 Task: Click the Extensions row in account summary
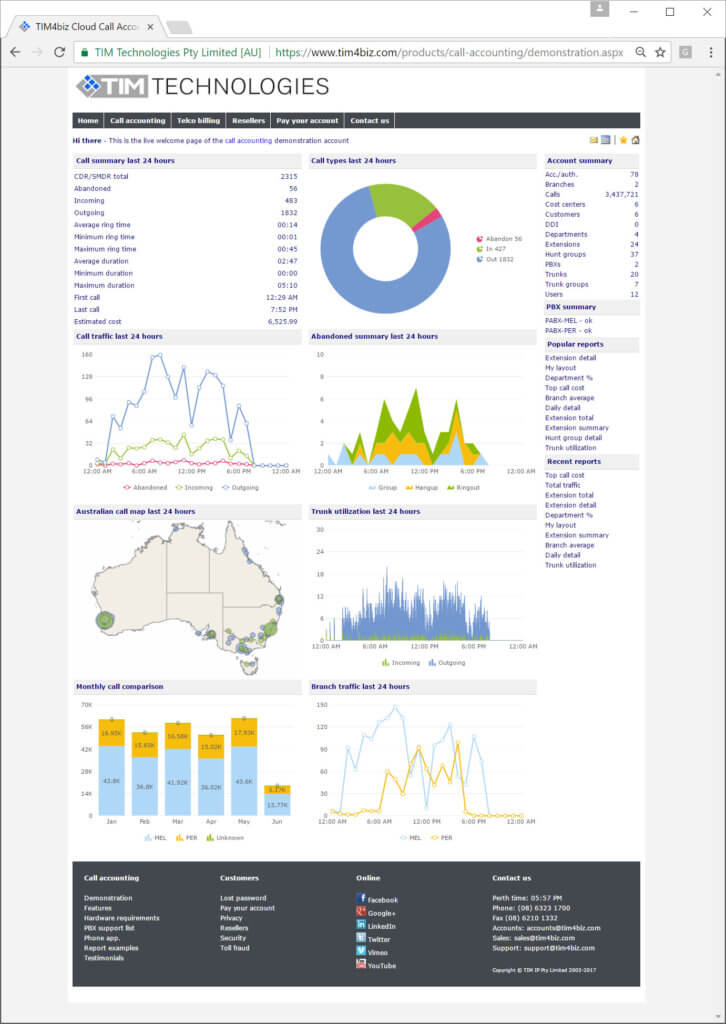coord(592,244)
